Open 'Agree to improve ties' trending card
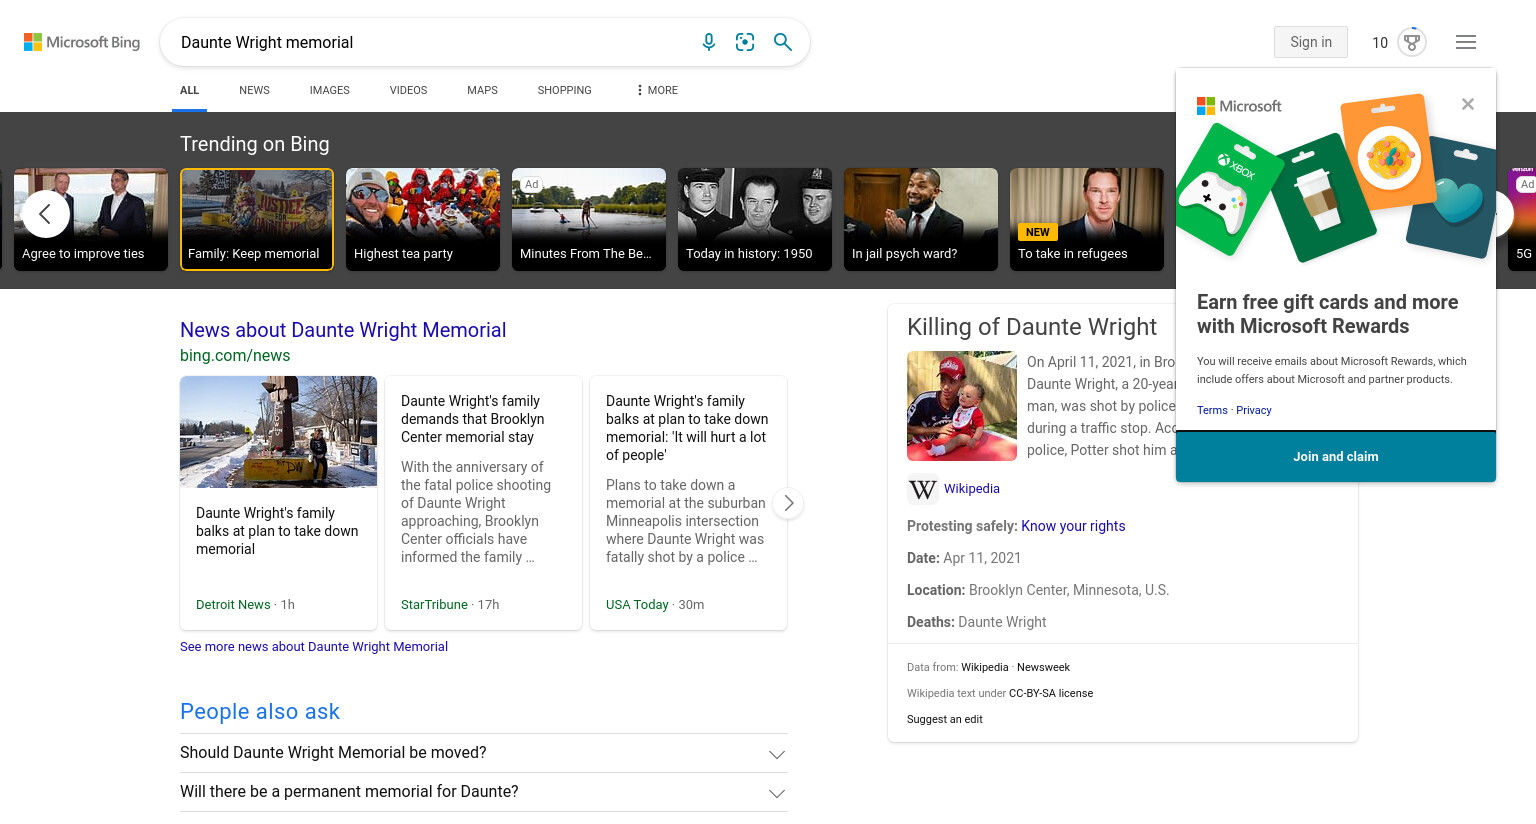Screen dimensions: 1536x824 (91, 219)
